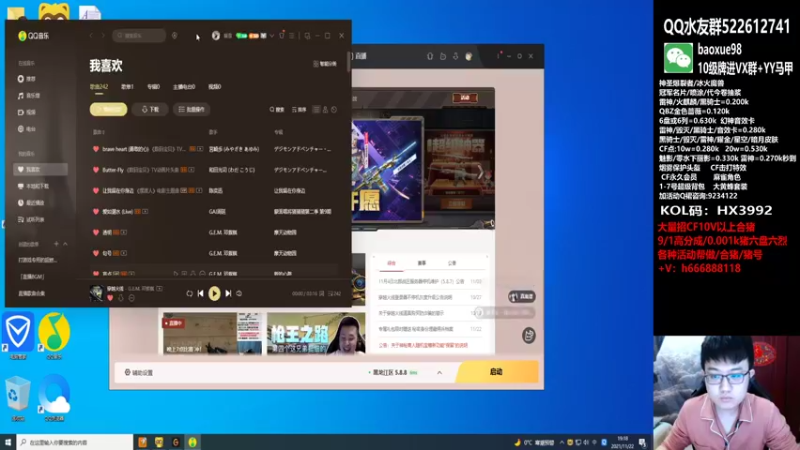Expand the server region selector arrow in launcher
The width and height of the screenshot is (800, 450).
point(439,372)
